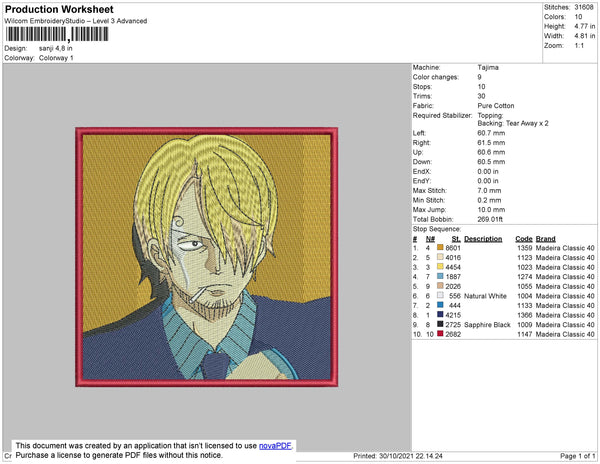
Task: Select the blue swatch for stop 7 (444)
Action: click(x=440, y=305)
